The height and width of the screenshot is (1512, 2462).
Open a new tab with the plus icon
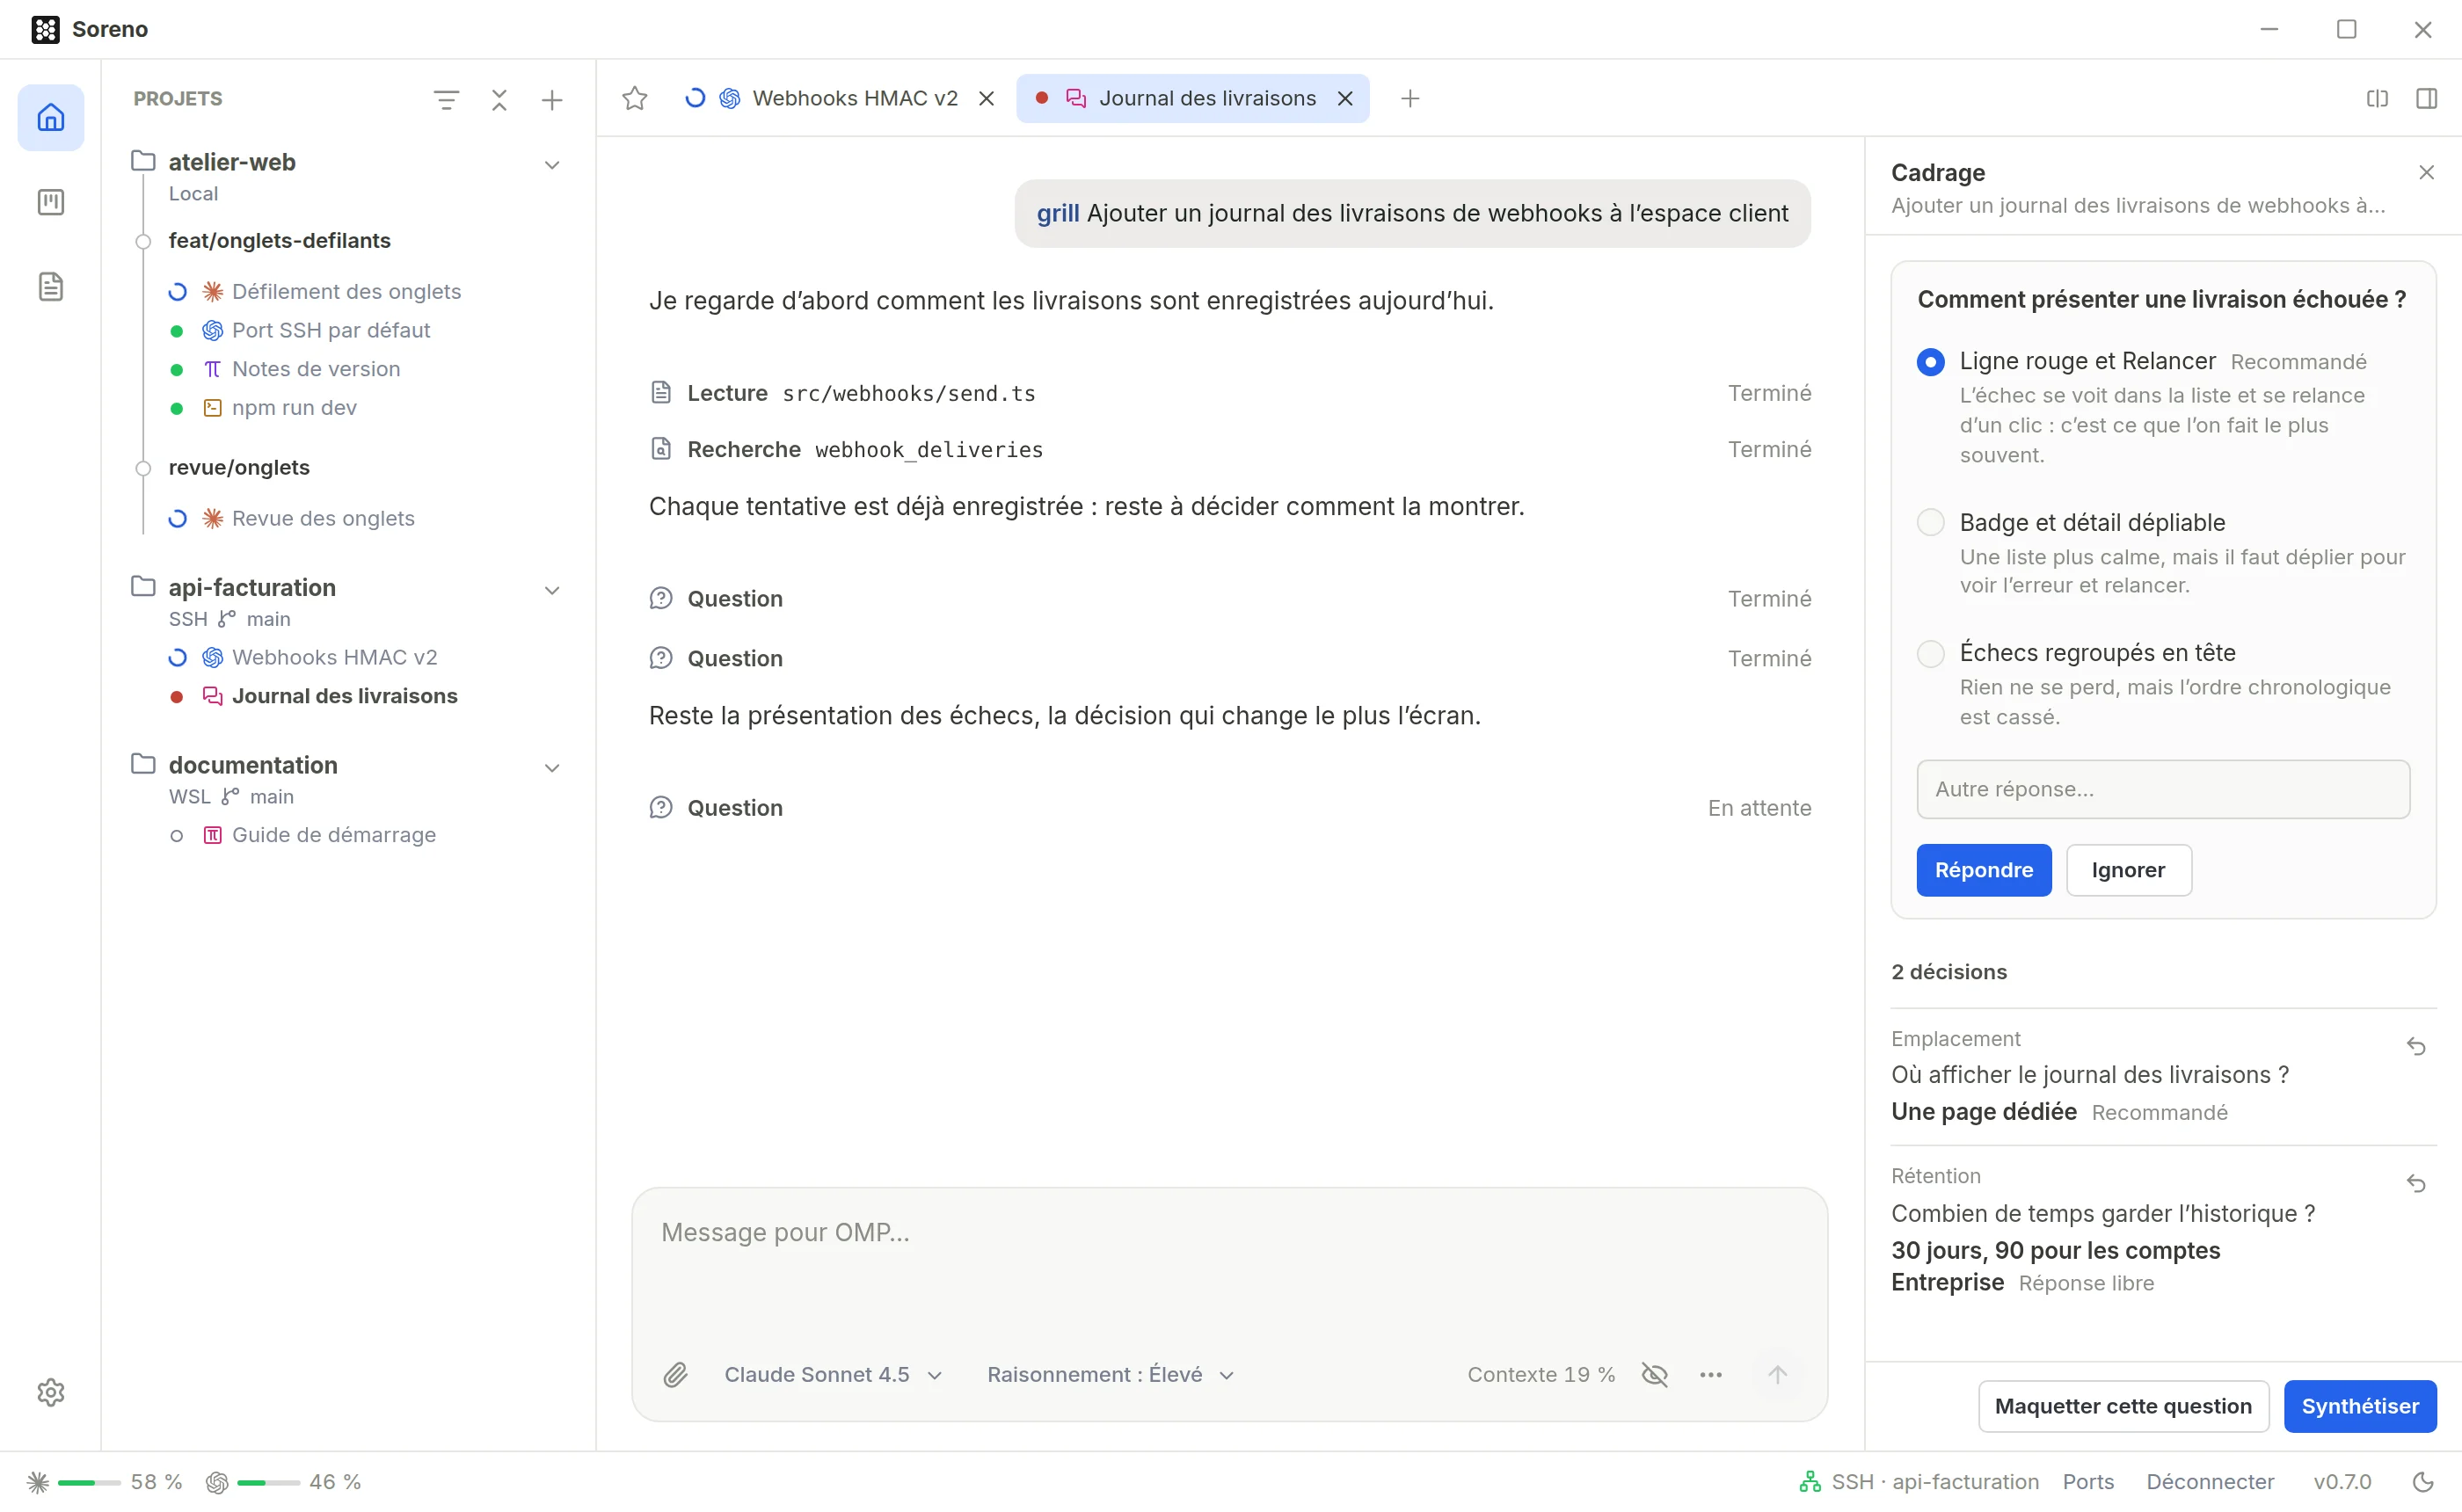[x=1410, y=98]
